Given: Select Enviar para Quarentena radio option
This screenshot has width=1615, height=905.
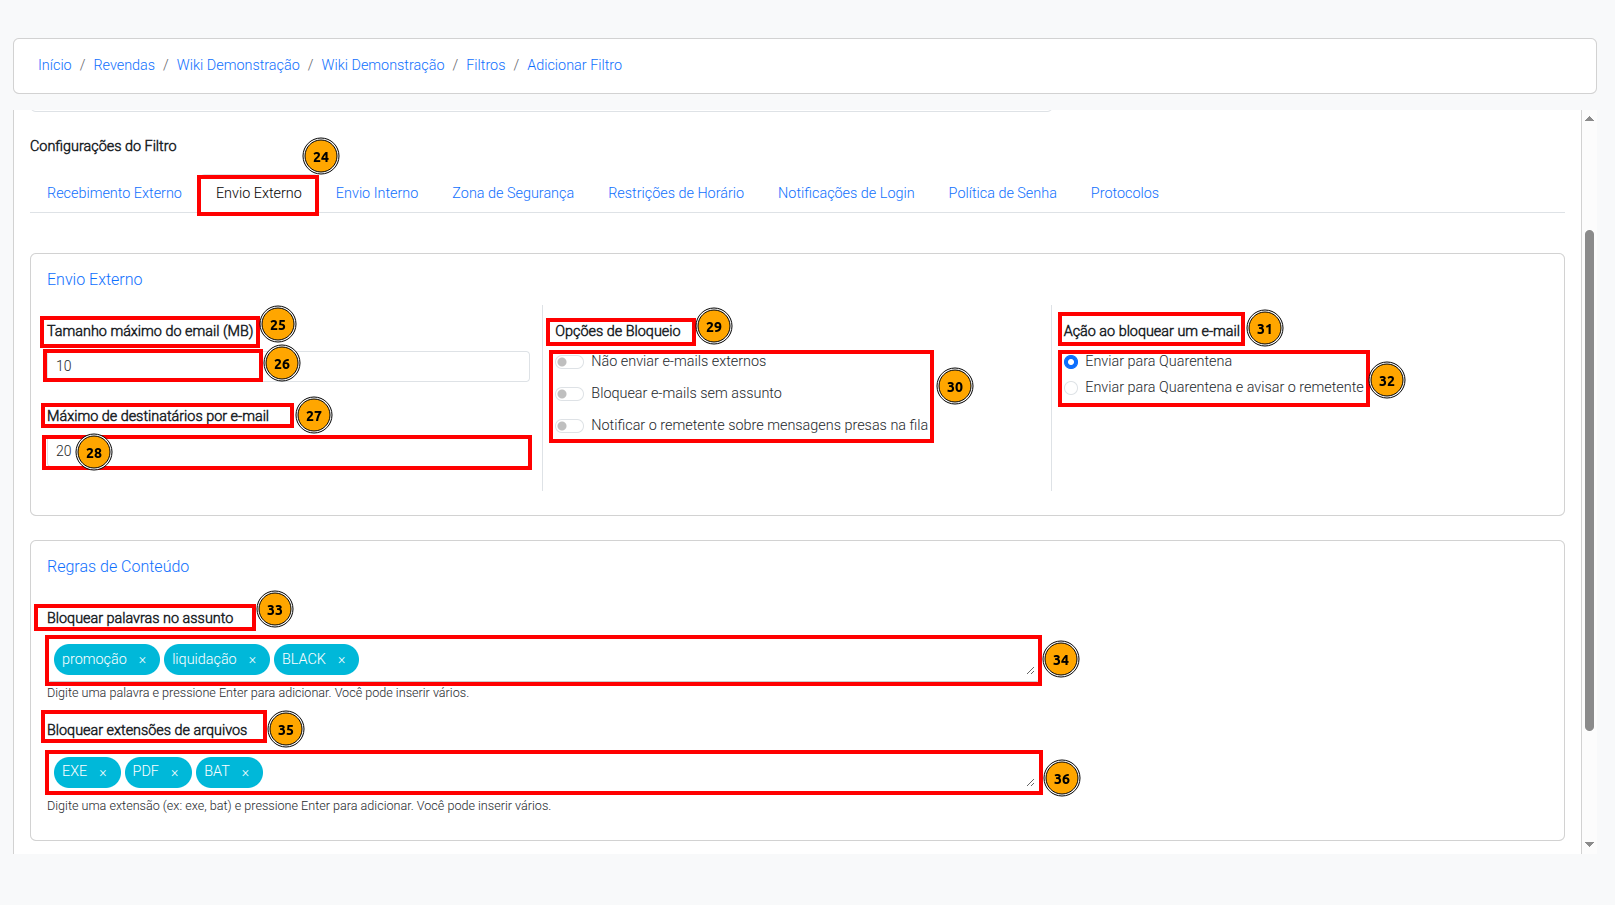Looking at the screenshot, I should click(1071, 362).
